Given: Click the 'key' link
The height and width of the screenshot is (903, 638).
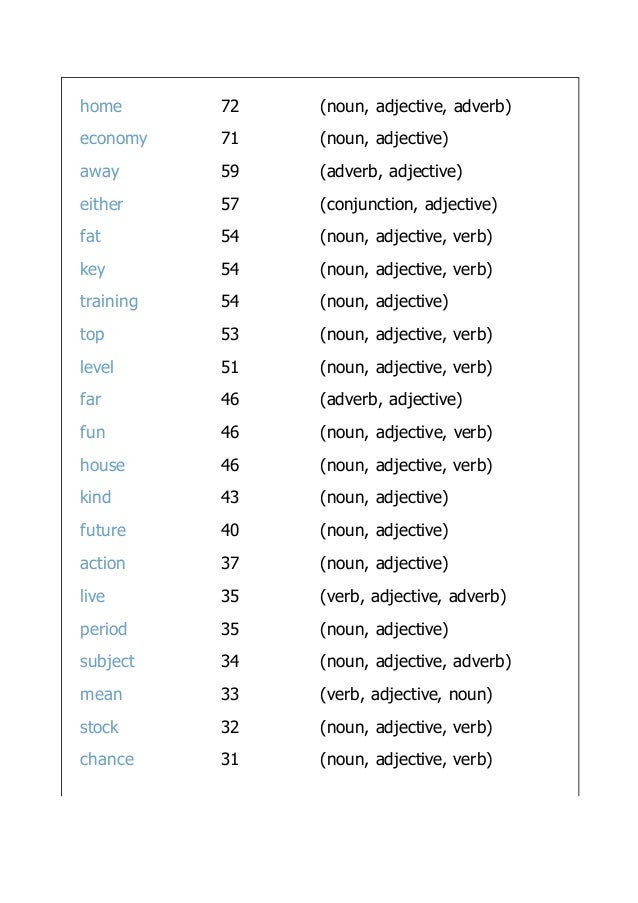Looking at the screenshot, I should [x=93, y=269].
